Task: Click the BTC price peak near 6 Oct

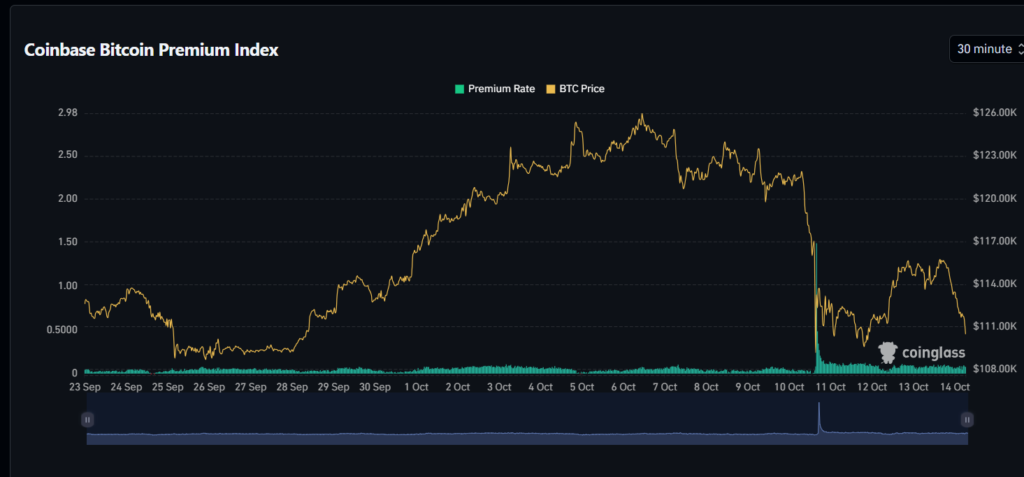Action: point(641,117)
